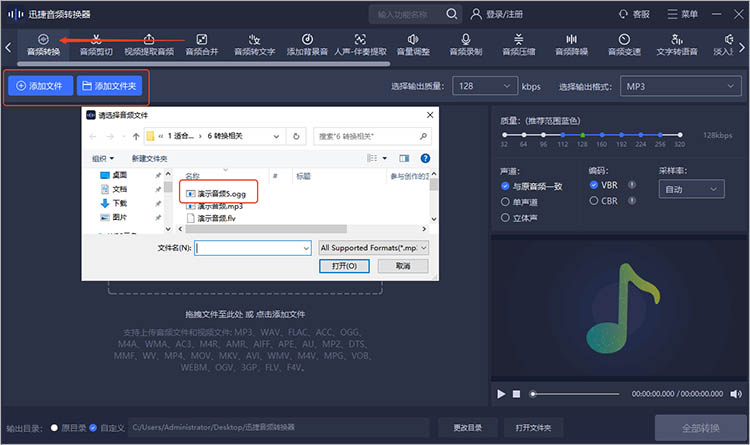Open the 视频提取音频 tool
Image resolution: width=750 pixels, height=445 pixels.
point(149,45)
